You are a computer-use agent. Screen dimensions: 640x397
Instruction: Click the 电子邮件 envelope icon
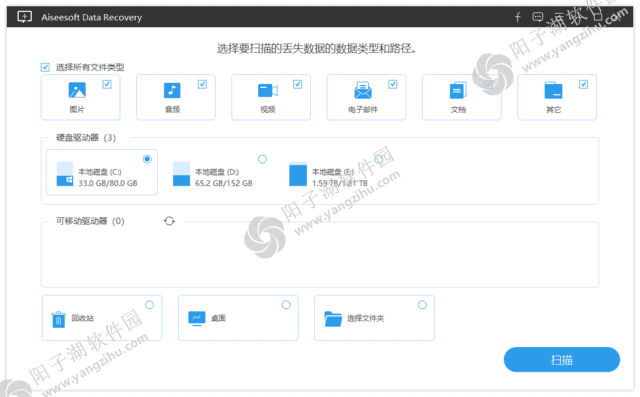point(363,90)
